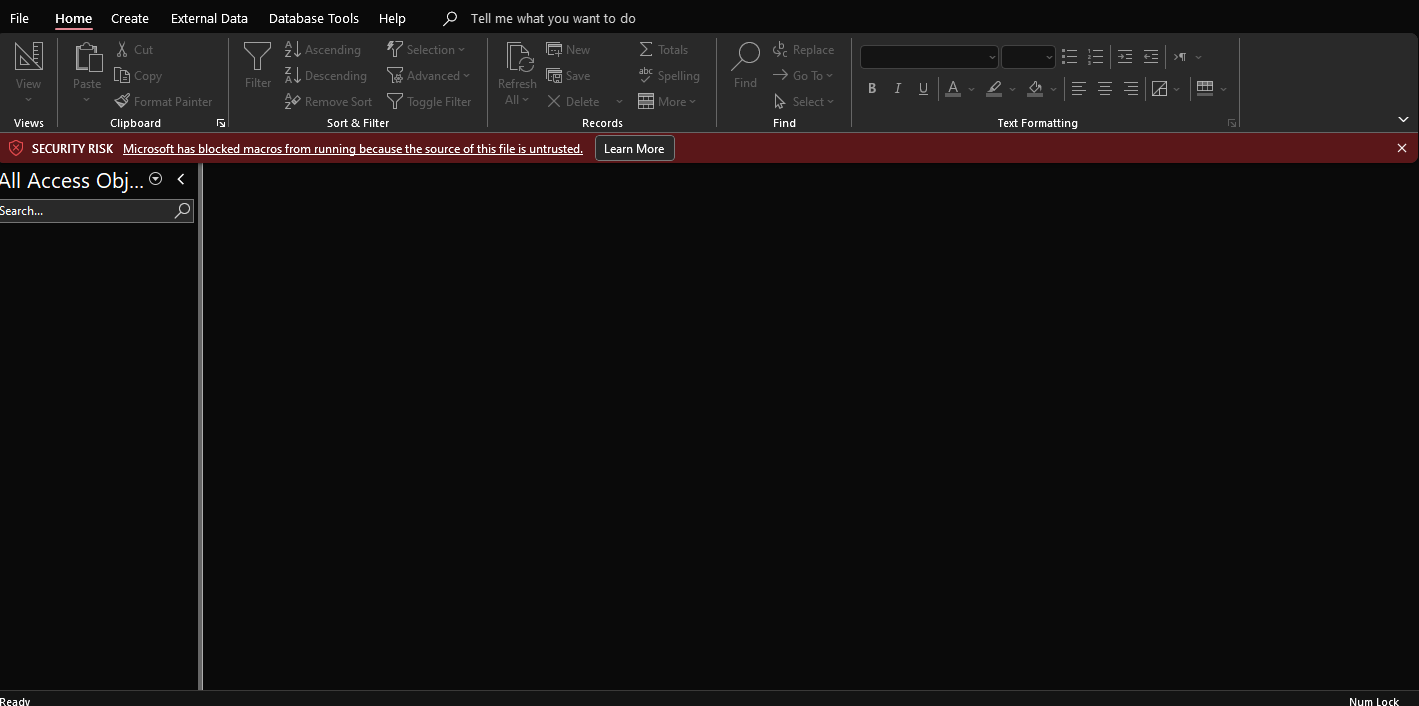The height and width of the screenshot is (706, 1419).
Task: Open the All Access Objects pane menu arrow
Action: (155, 179)
